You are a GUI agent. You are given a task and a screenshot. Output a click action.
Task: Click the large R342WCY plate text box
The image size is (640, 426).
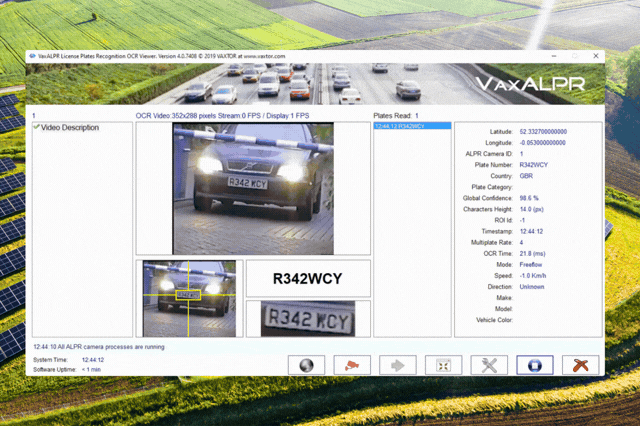click(308, 278)
